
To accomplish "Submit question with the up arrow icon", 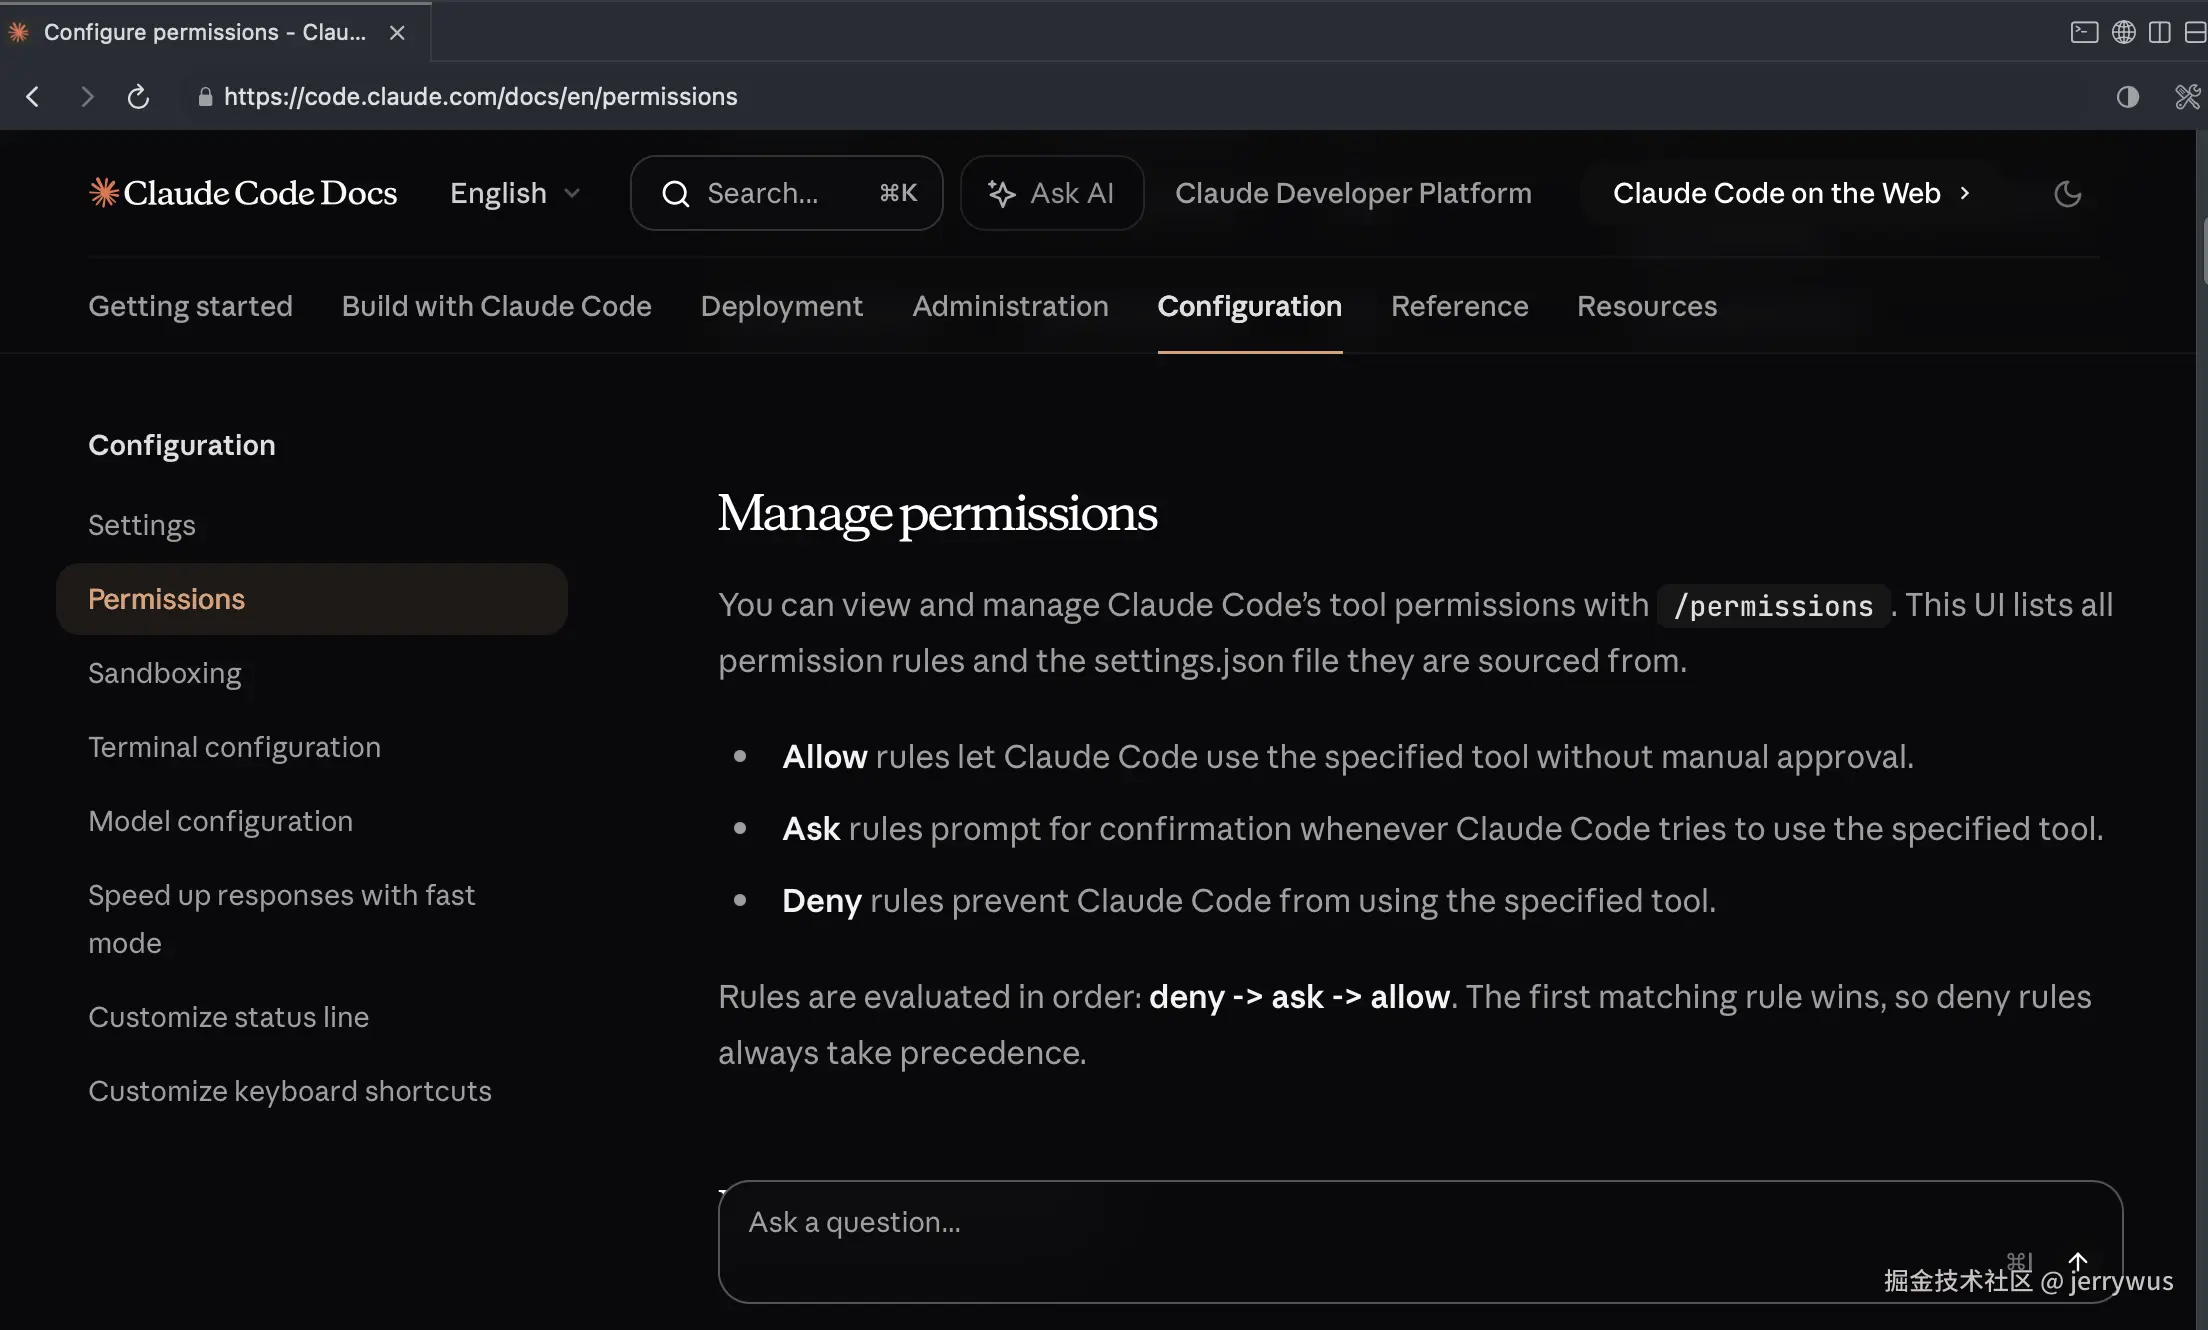I will click(2078, 1261).
